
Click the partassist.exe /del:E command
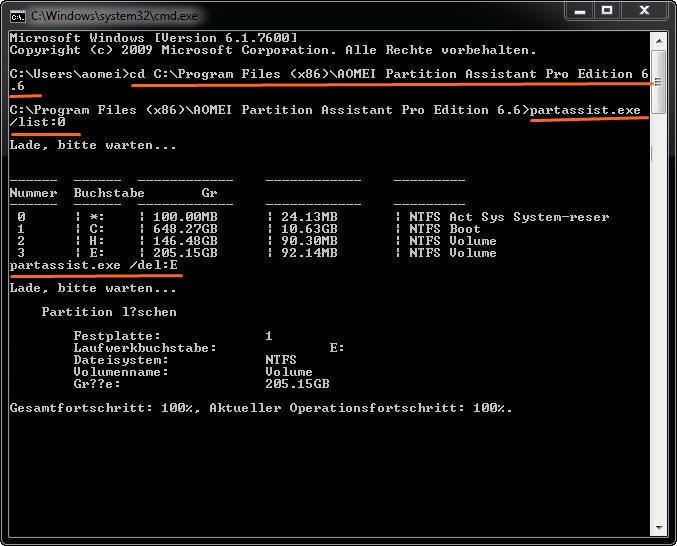coord(94,265)
